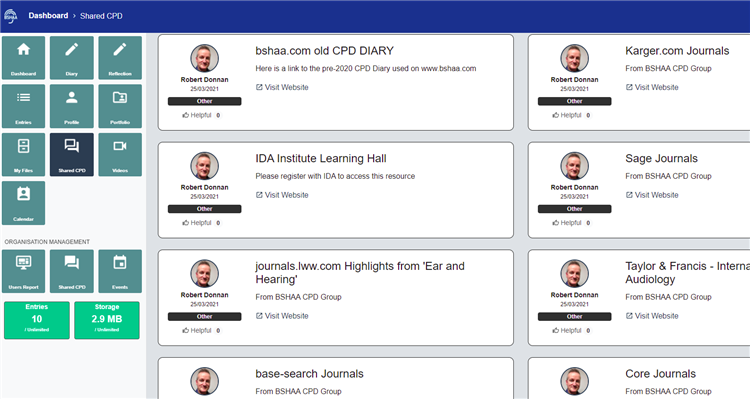Open the Videos camera tile
The height and width of the screenshot is (399, 750).
coord(120,155)
